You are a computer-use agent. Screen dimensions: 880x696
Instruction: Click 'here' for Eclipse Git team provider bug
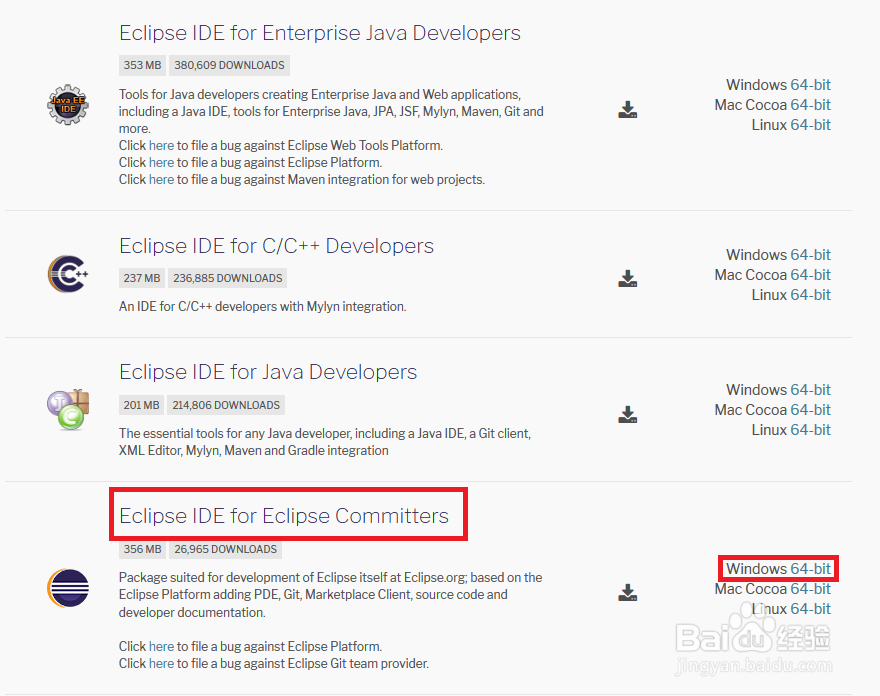point(162,663)
